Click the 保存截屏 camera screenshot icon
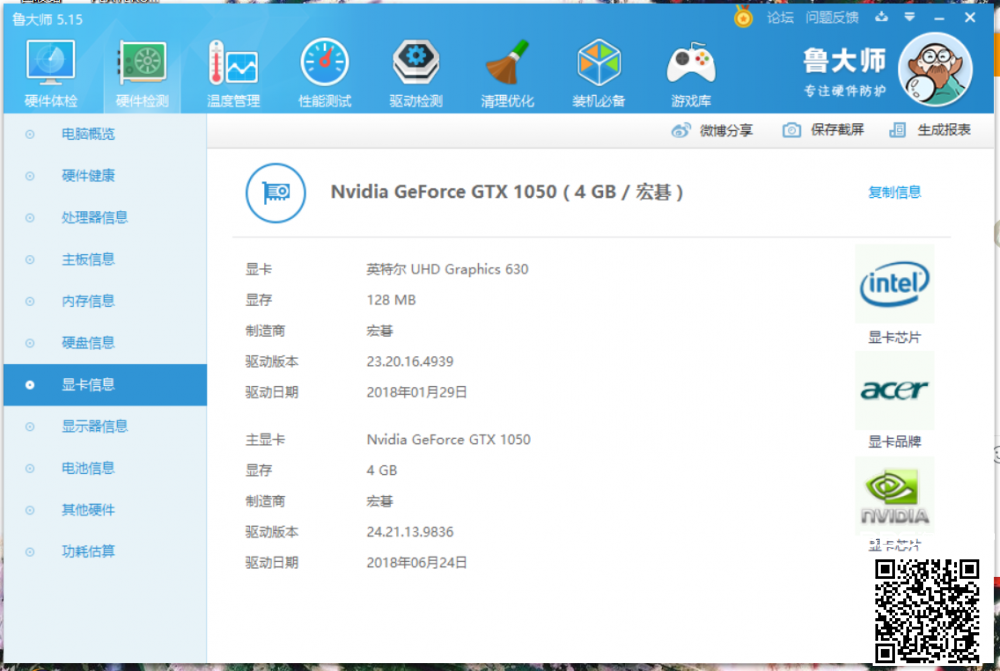Screen dimensions: 1000x671 point(792,130)
